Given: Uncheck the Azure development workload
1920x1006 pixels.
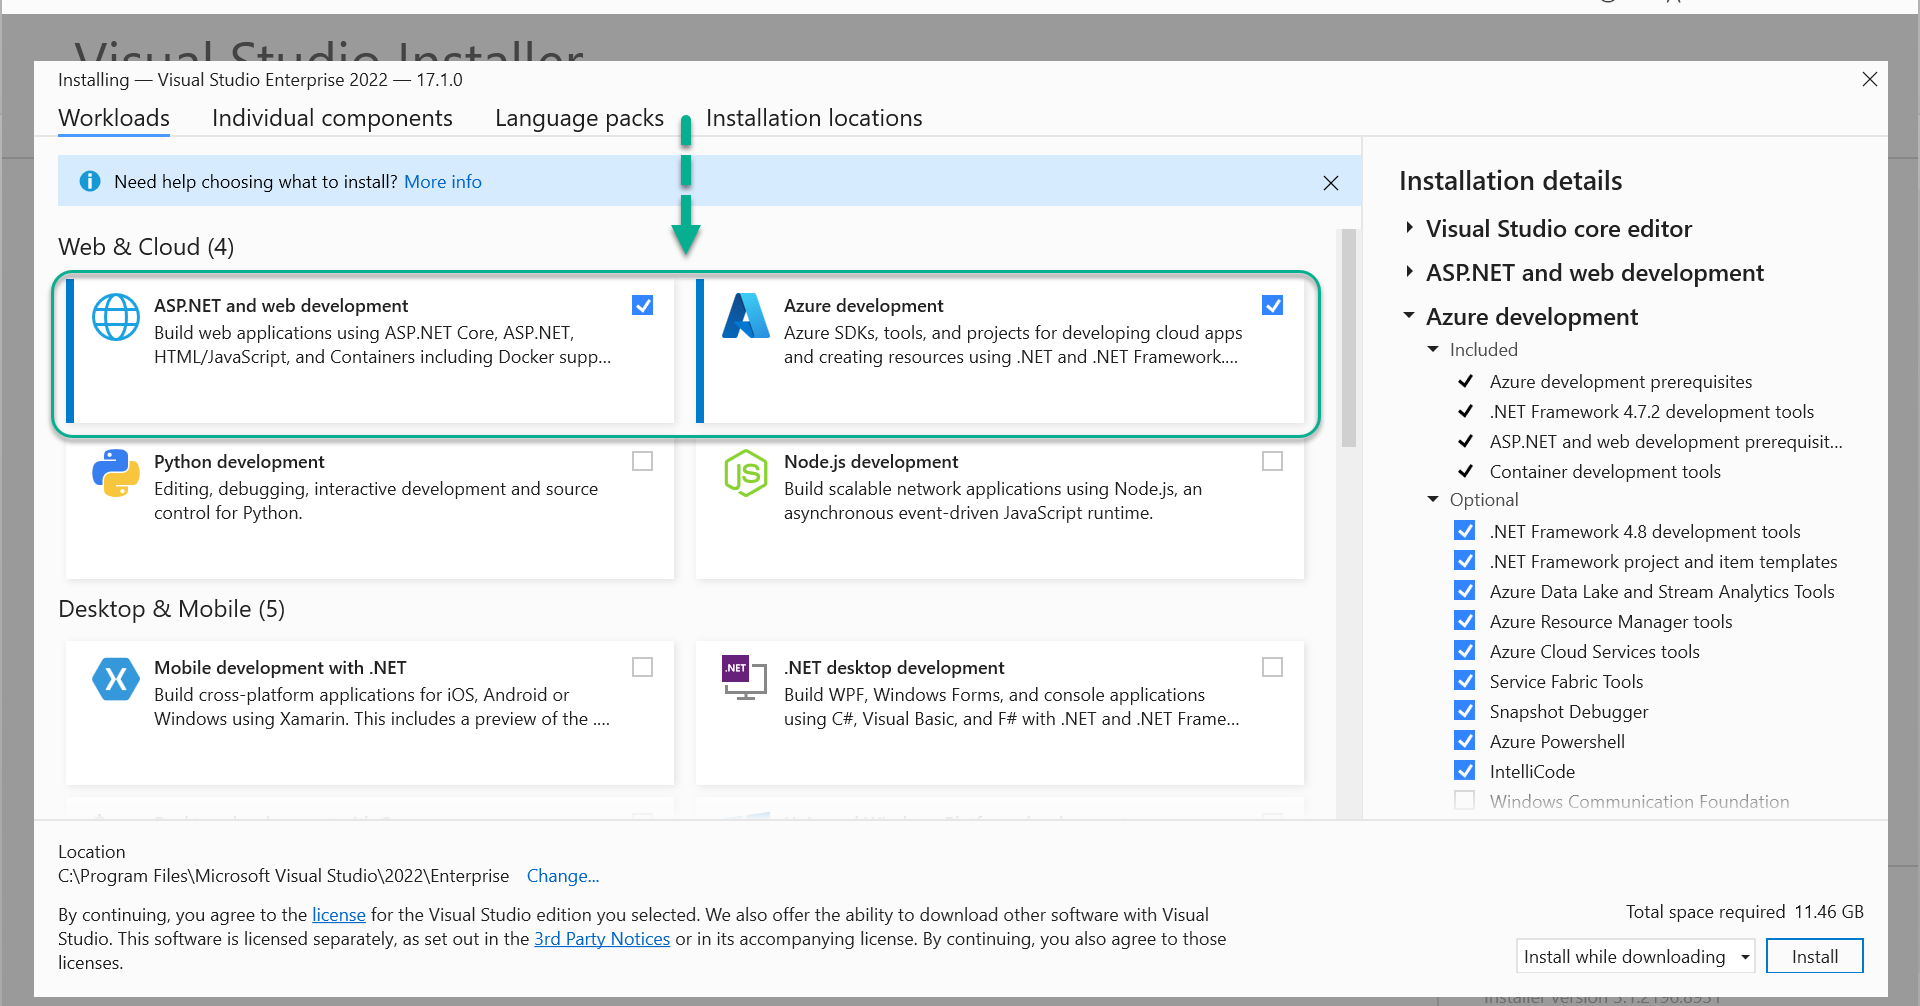Looking at the screenshot, I should point(1273,305).
